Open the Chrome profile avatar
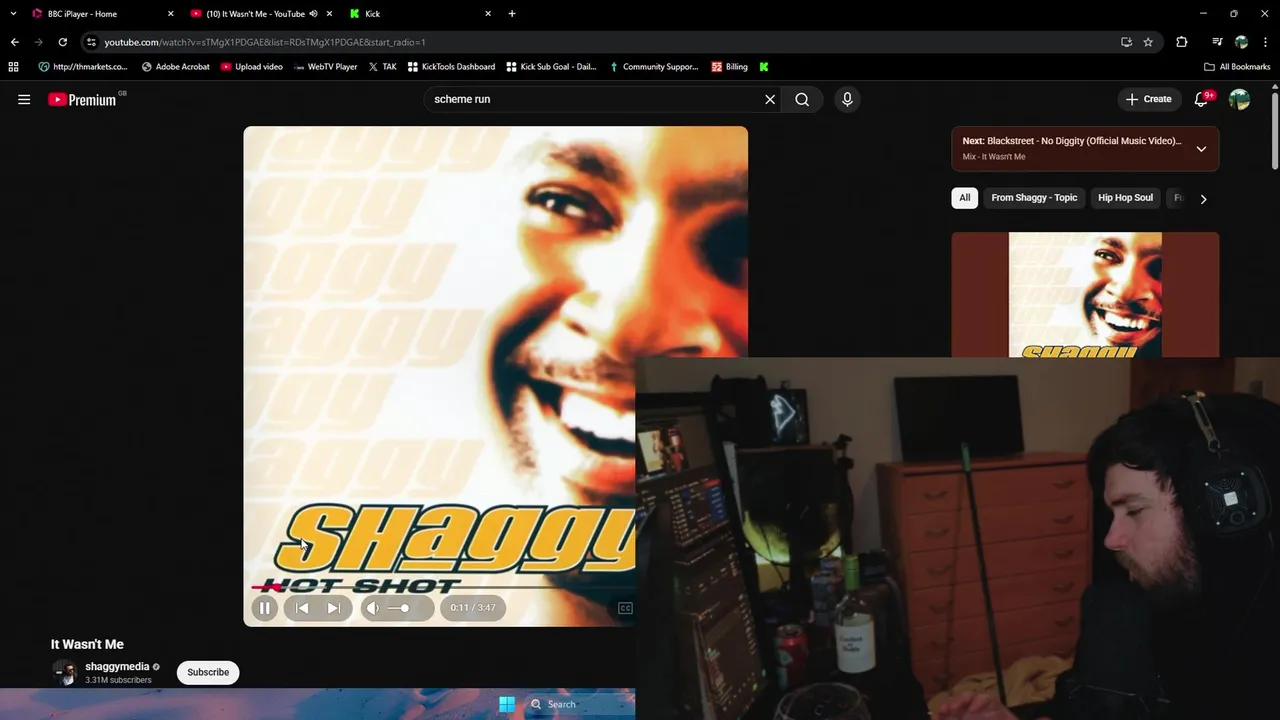 pyautogui.click(x=1241, y=42)
